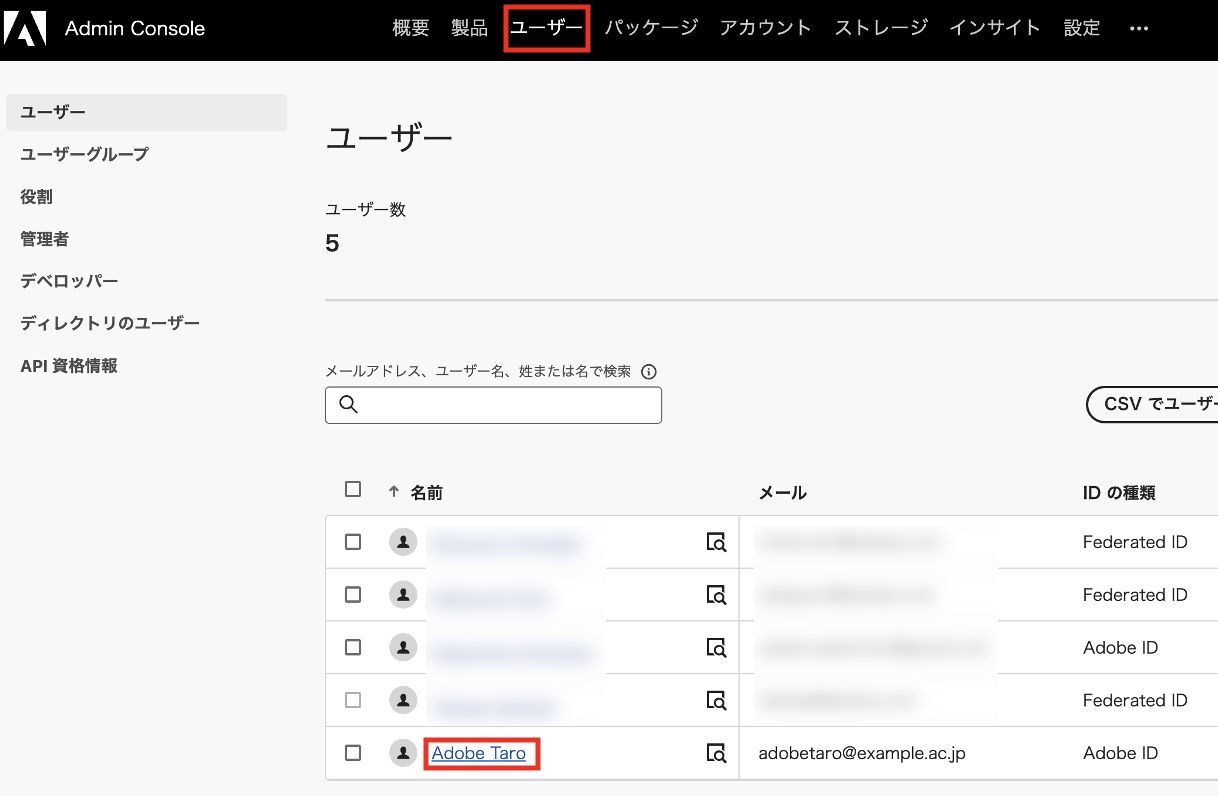The height and width of the screenshot is (796, 1218).
Task: Click the adobetaro@example.ac.jp email cell
Action: coord(862,753)
